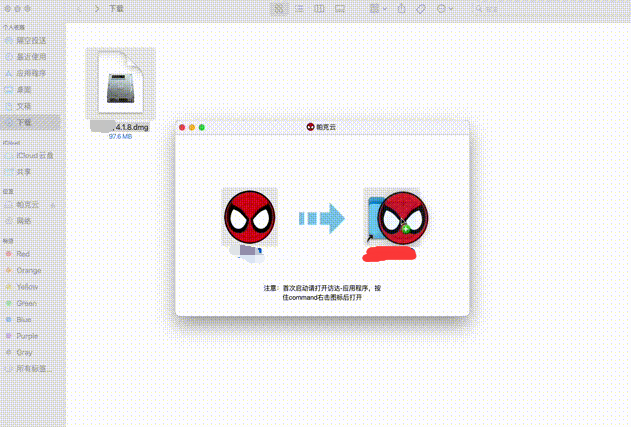Click the Share toolbar icon
This screenshot has width=631, height=427.
click(x=401, y=8)
